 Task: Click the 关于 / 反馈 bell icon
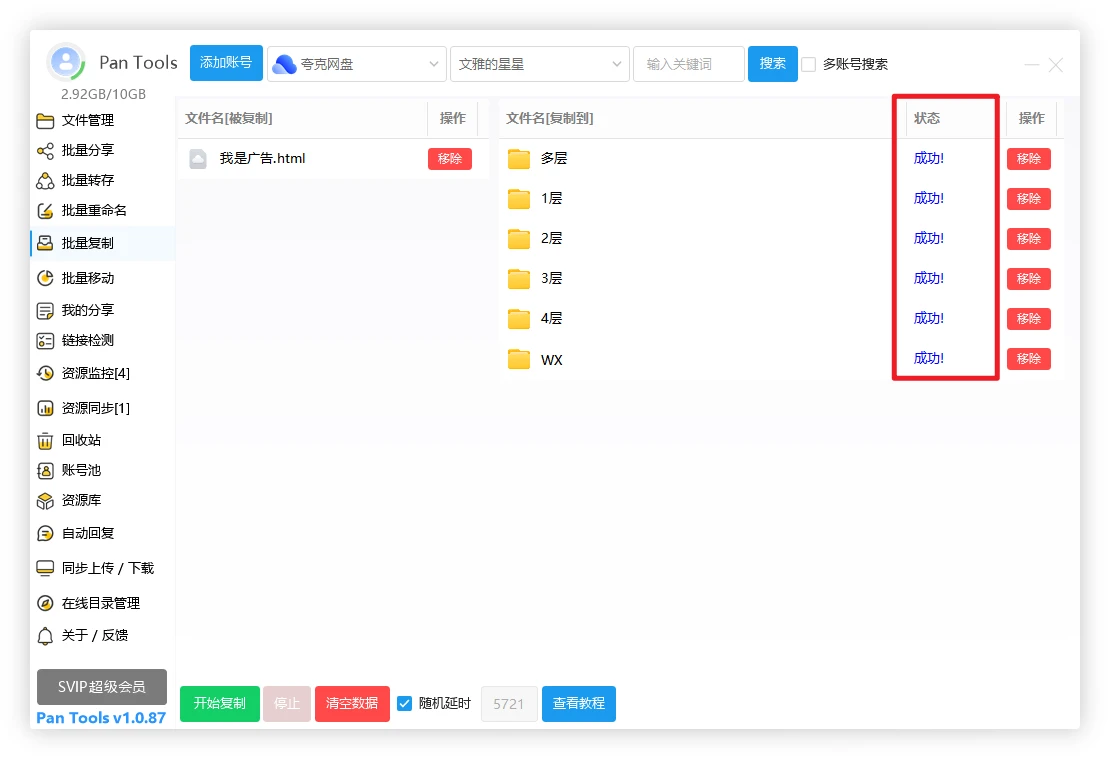tap(45, 636)
